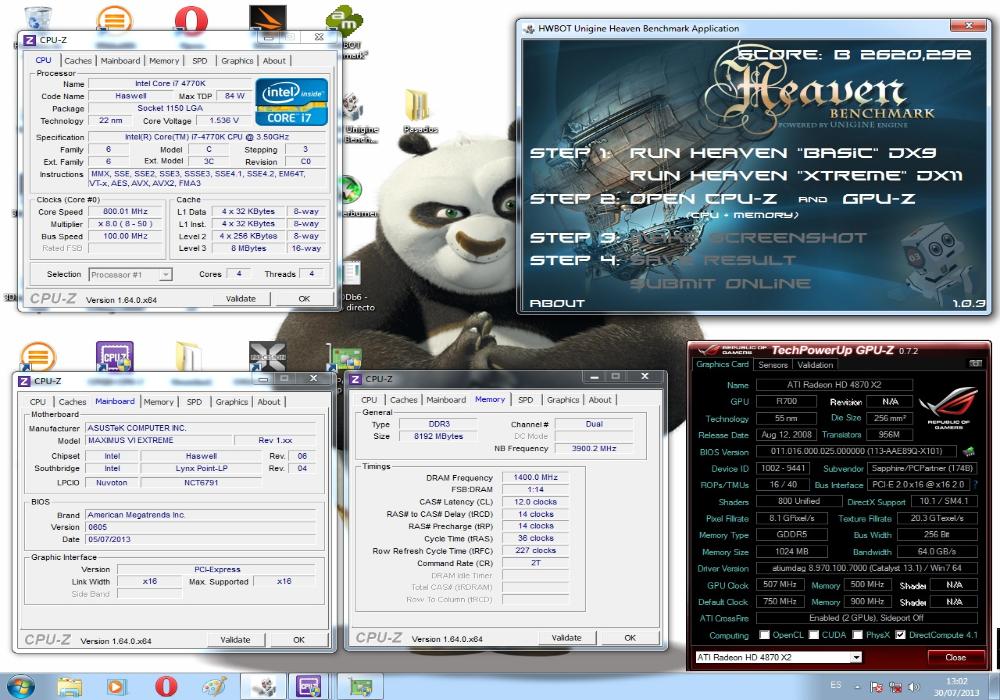The width and height of the screenshot is (1000, 700).
Task: Click the purple CPU-Z taskbar button
Action: tap(309, 687)
